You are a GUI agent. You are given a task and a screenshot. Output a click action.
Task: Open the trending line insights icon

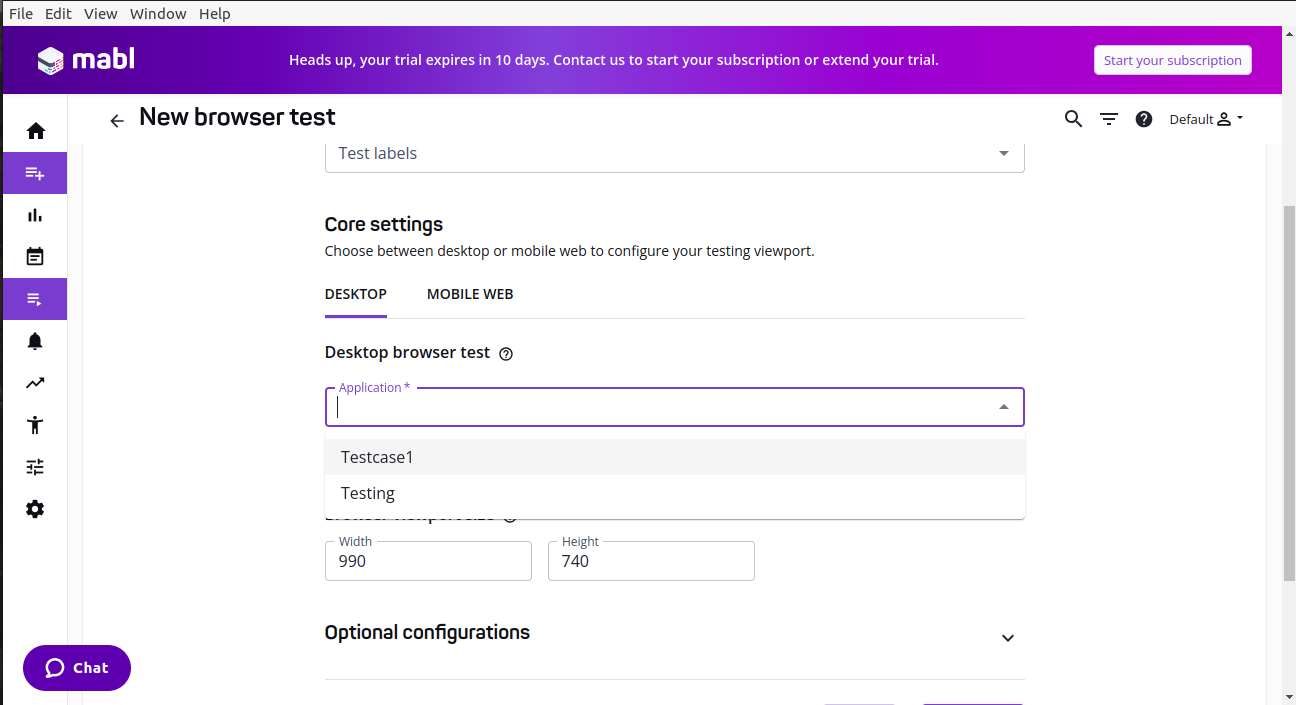point(35,383)
